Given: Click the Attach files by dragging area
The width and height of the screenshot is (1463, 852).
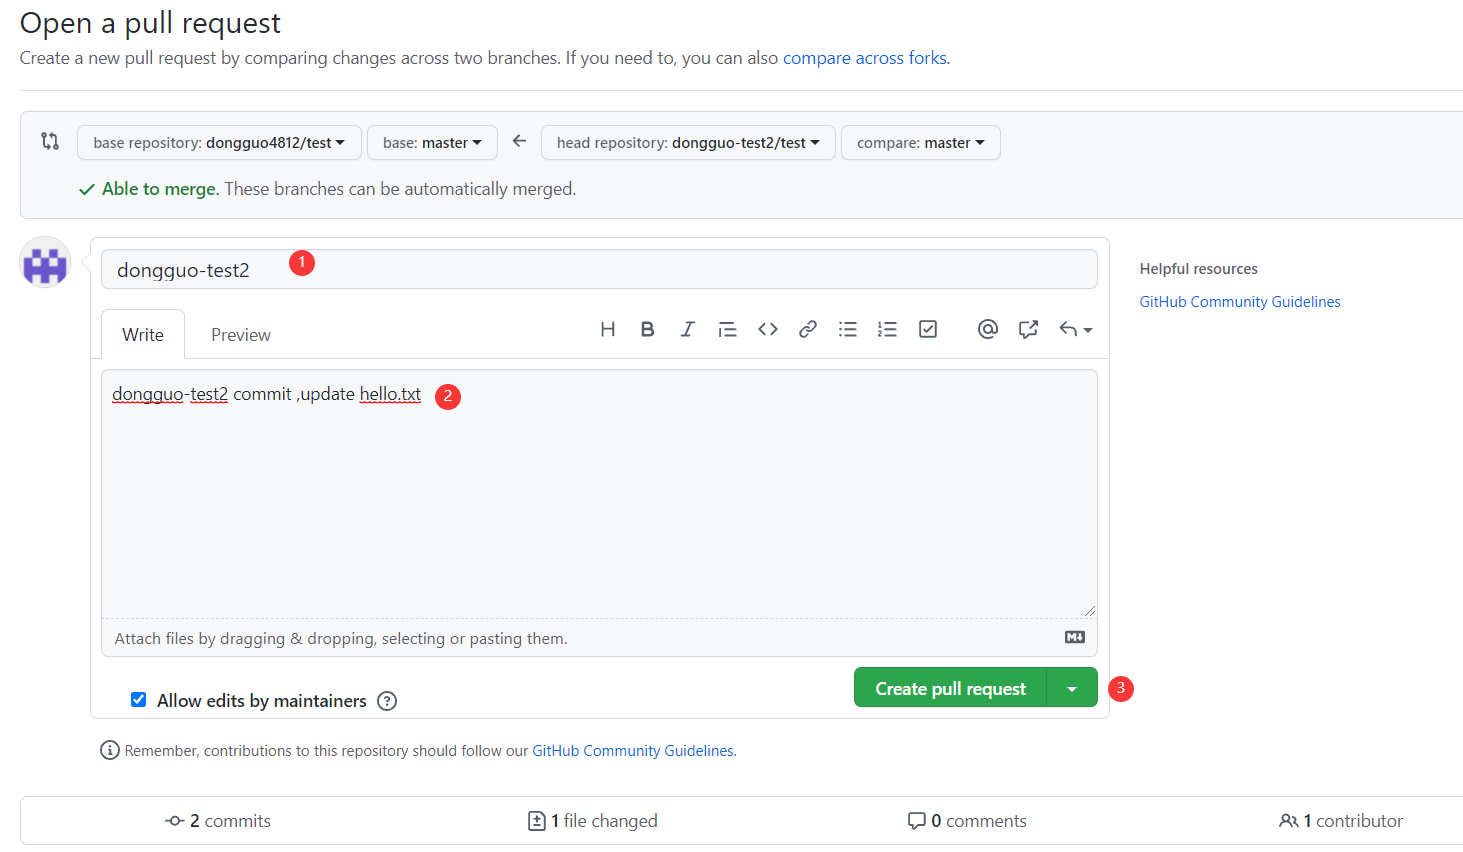Looking at the screenshot, I should [599, 638].
